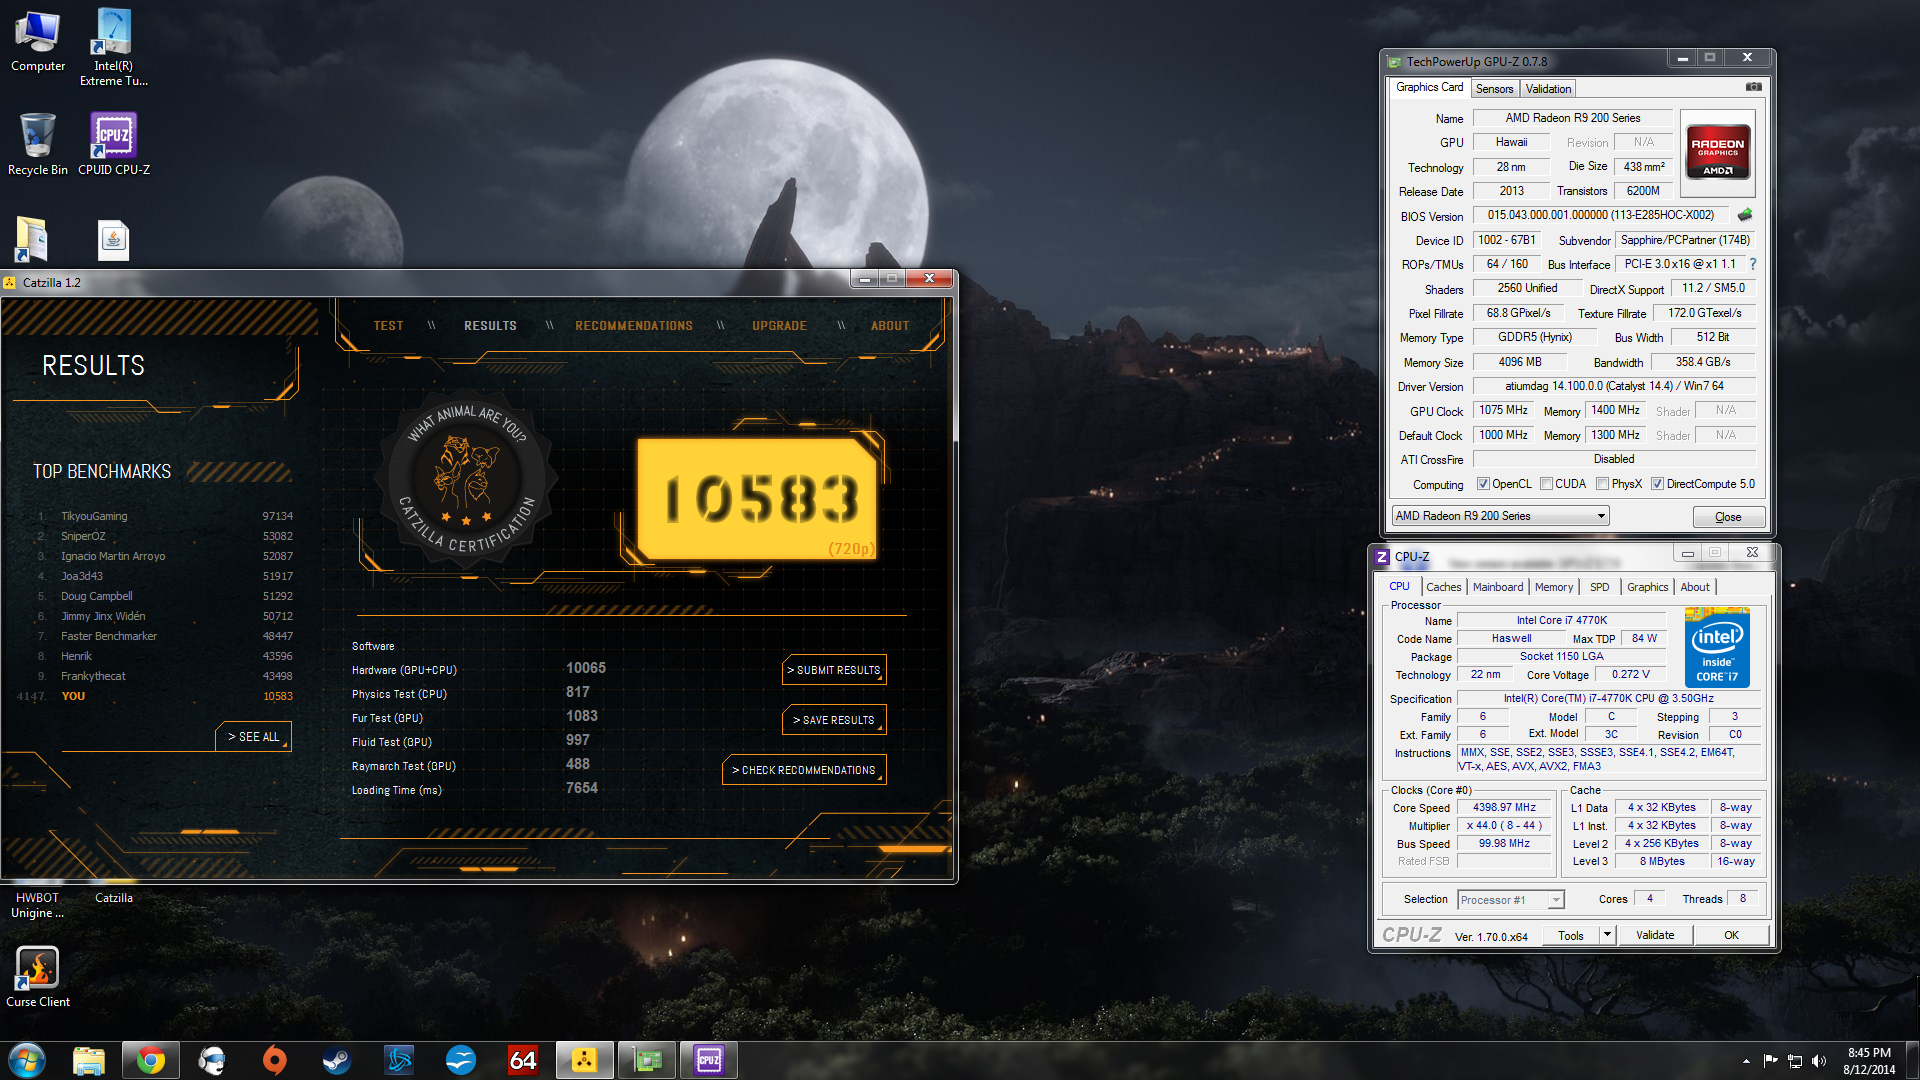Toggle the CUDA checkbox in GPU-Z

[1546, 484]
